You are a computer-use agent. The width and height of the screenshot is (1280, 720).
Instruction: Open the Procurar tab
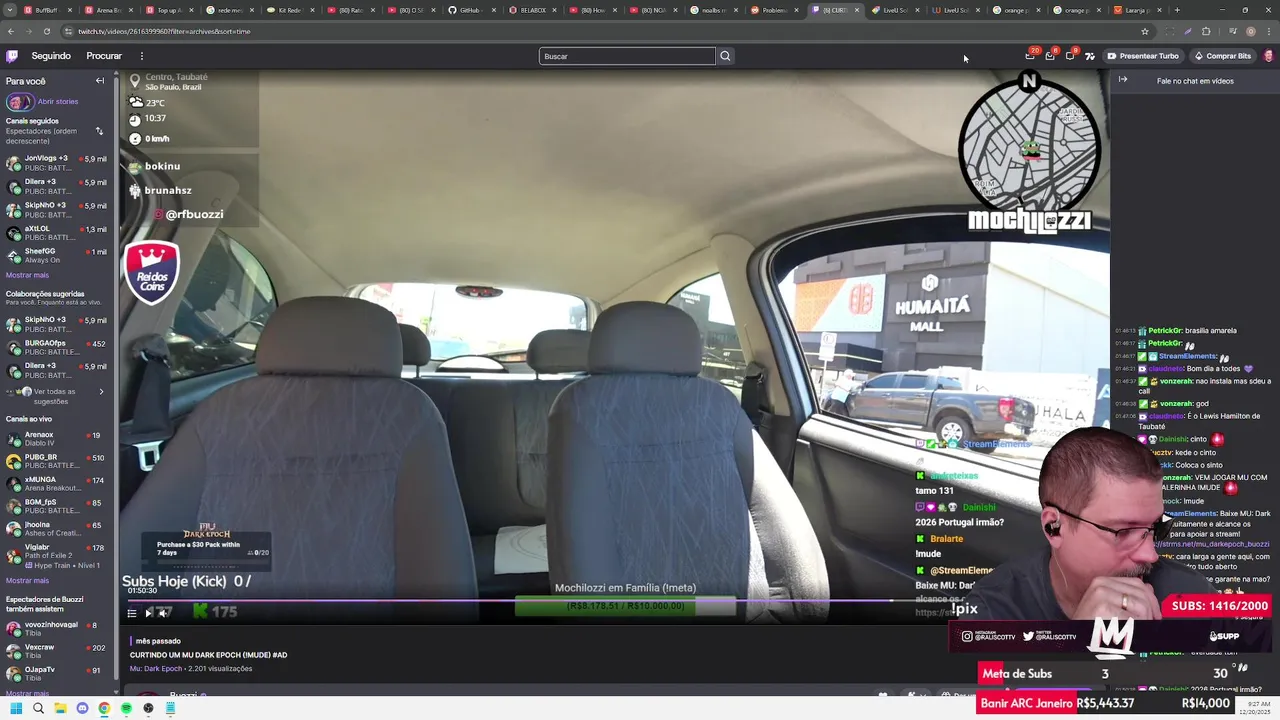point(104,56)
